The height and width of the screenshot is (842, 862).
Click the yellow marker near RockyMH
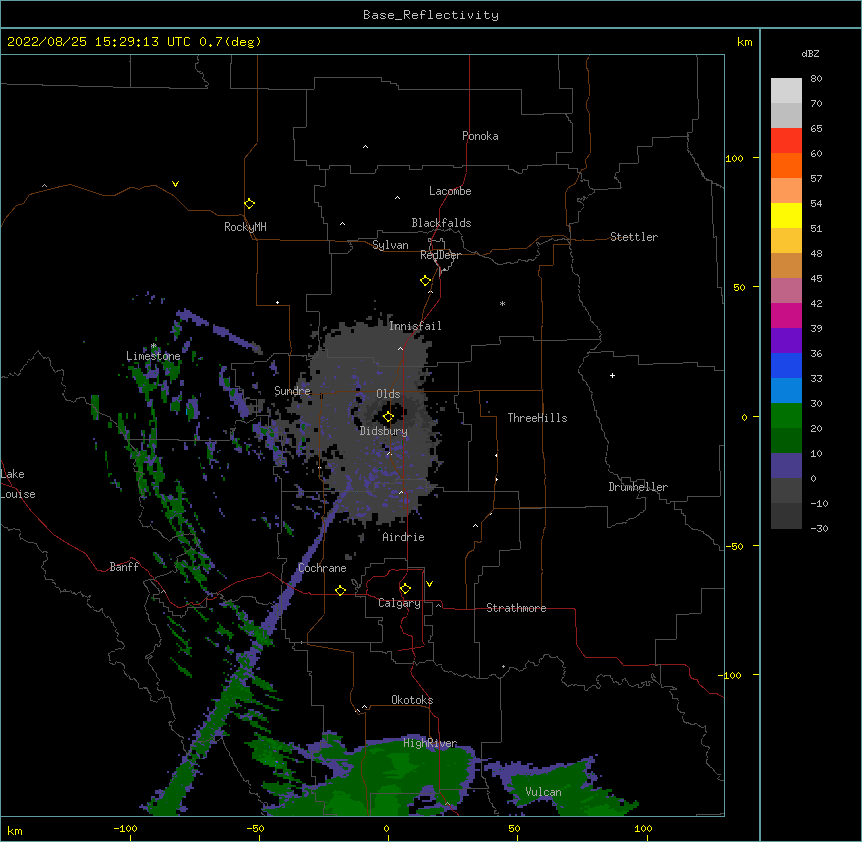pos(250,204)
